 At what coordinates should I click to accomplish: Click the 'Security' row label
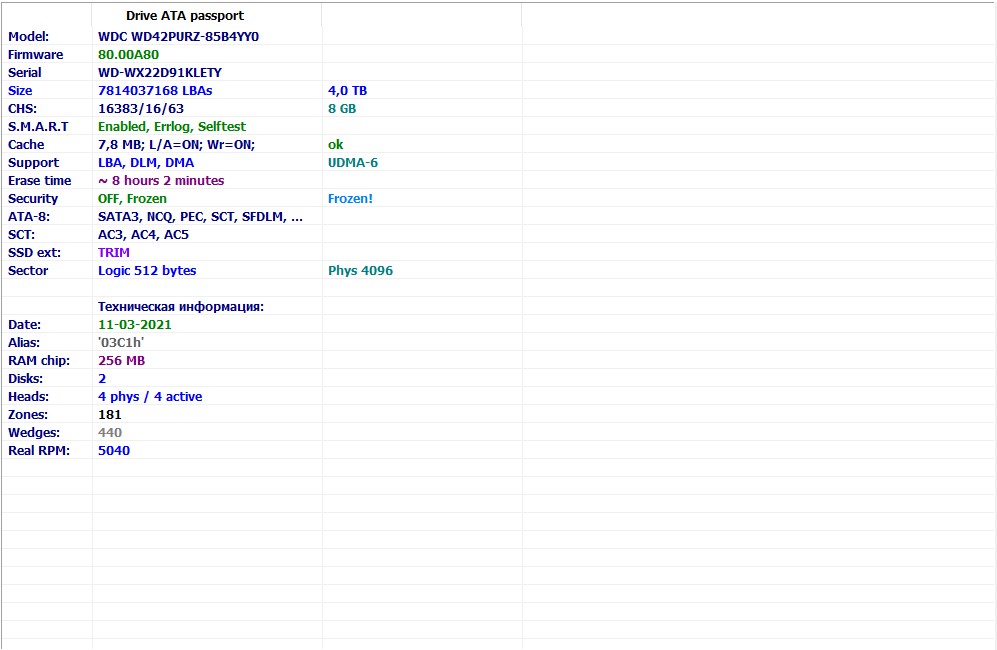pyautogui.click(x=33, y=198)
